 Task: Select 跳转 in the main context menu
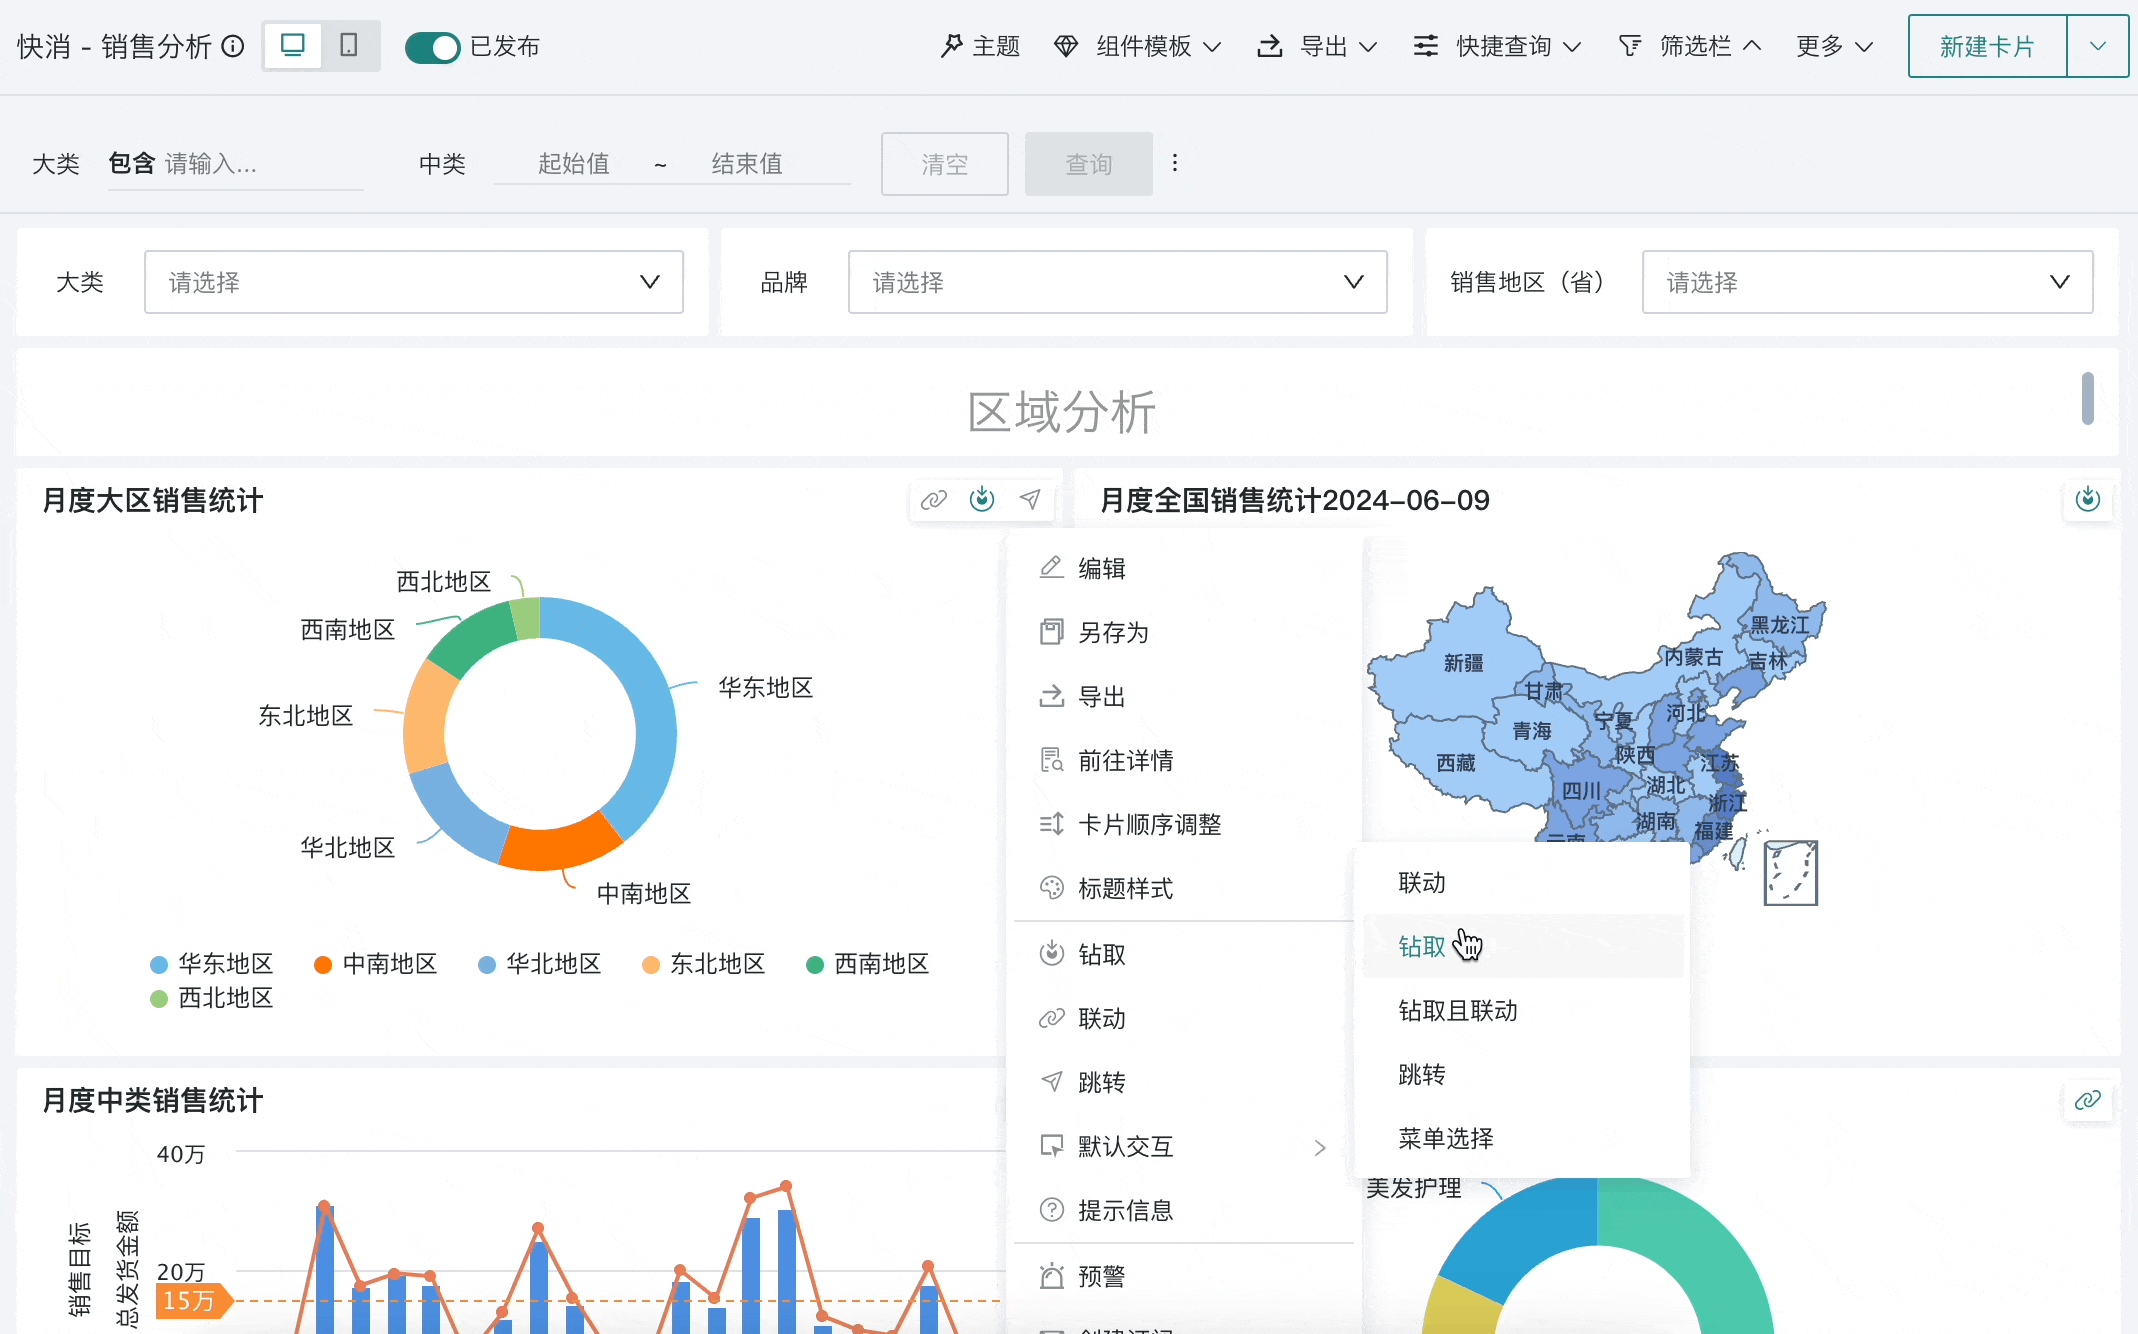(x=1184, y=1082)
